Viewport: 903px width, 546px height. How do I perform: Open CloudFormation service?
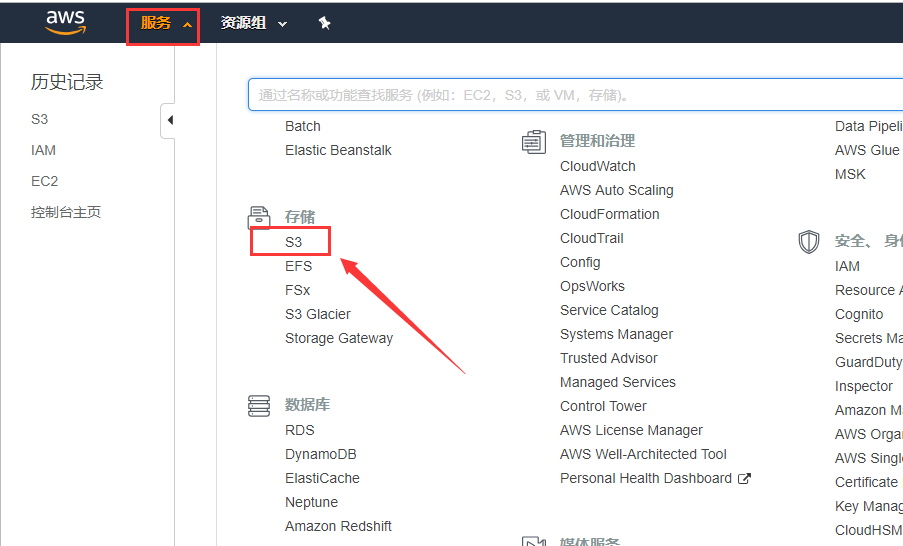[x=609, y=214]
